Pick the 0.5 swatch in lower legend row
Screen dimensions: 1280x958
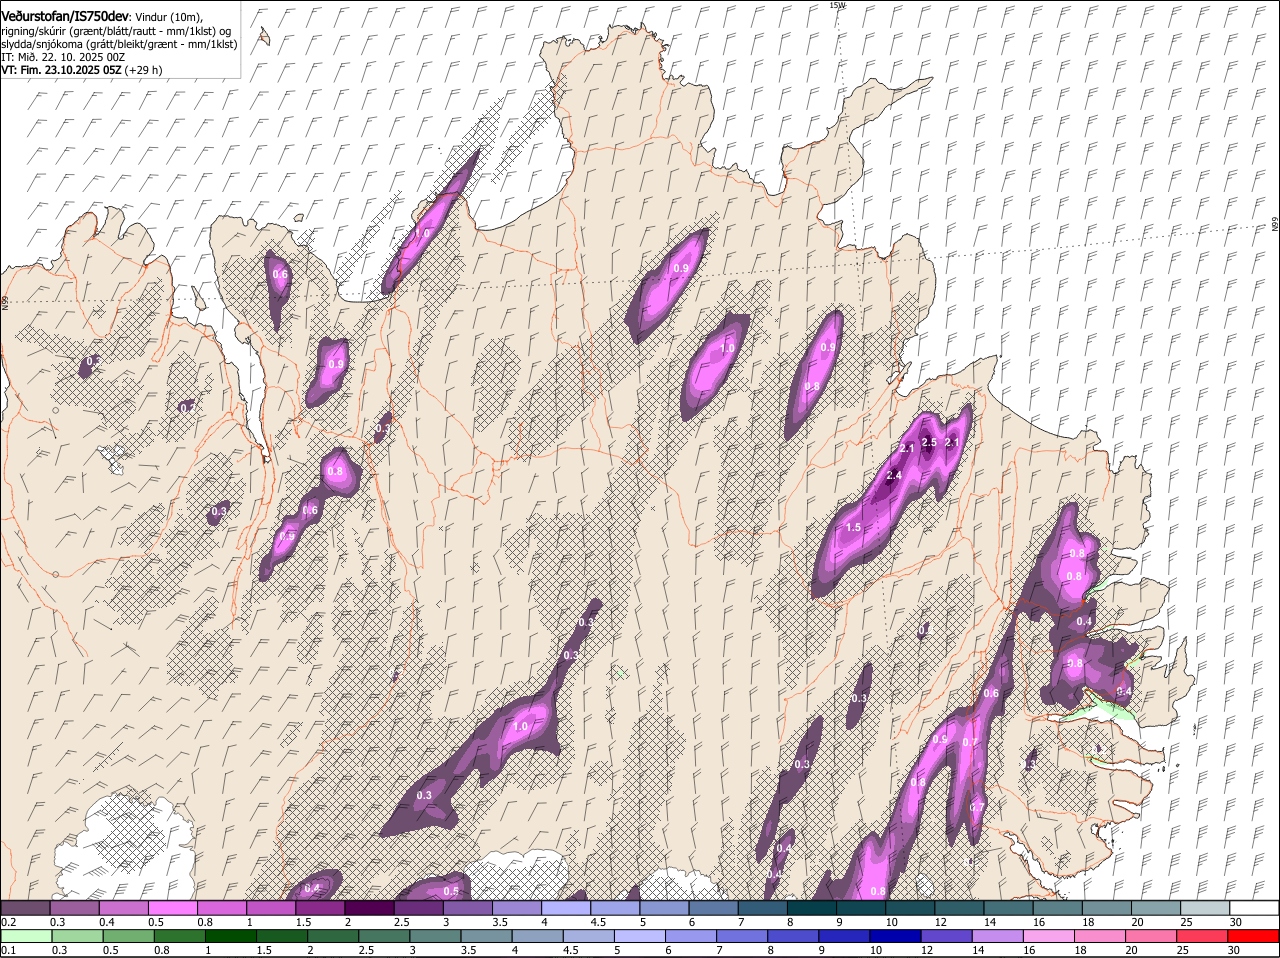128,937
